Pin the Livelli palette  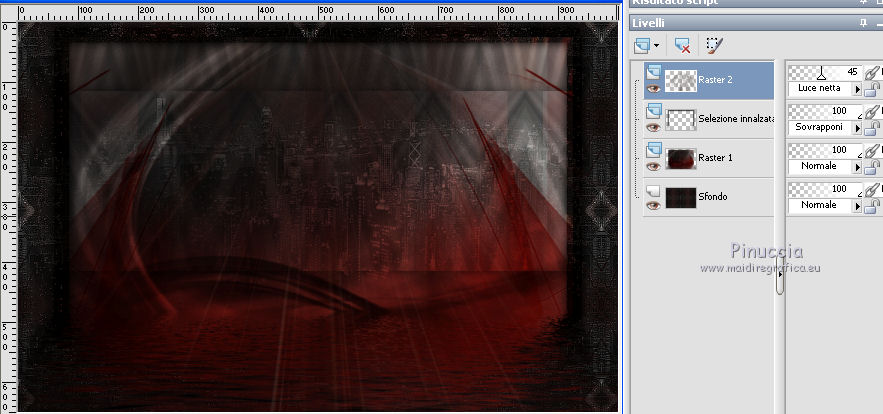coord(863,23)
